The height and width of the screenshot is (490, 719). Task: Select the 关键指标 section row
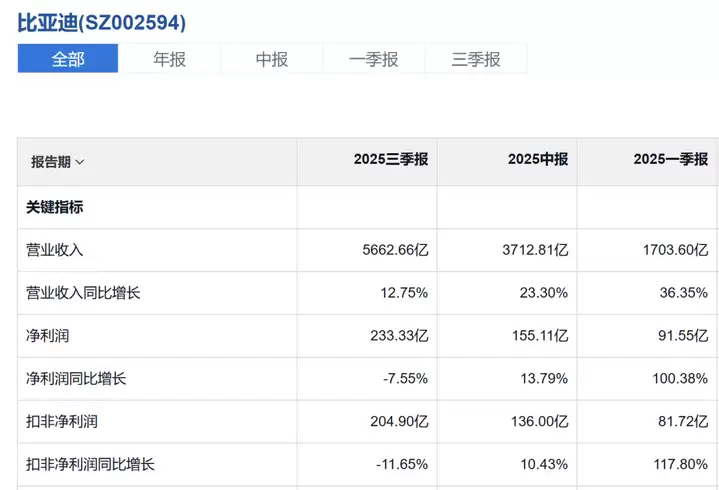55,208
